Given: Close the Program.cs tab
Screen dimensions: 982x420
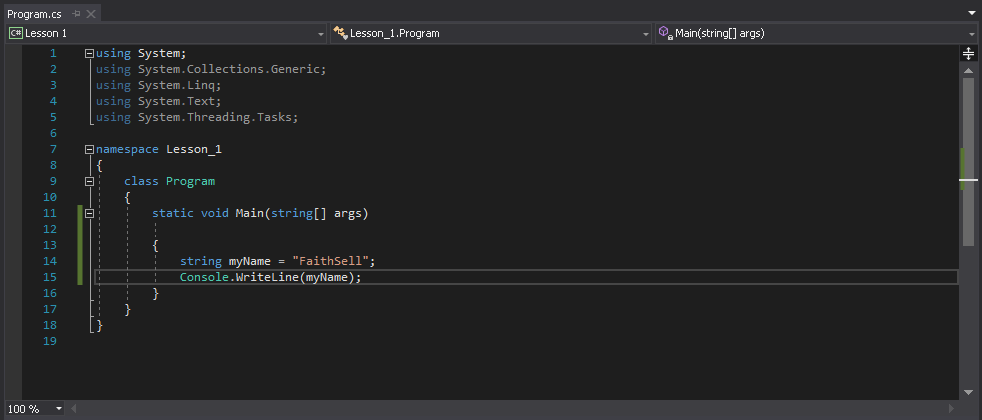Looking at the screenshot, I should click(91, 14).
